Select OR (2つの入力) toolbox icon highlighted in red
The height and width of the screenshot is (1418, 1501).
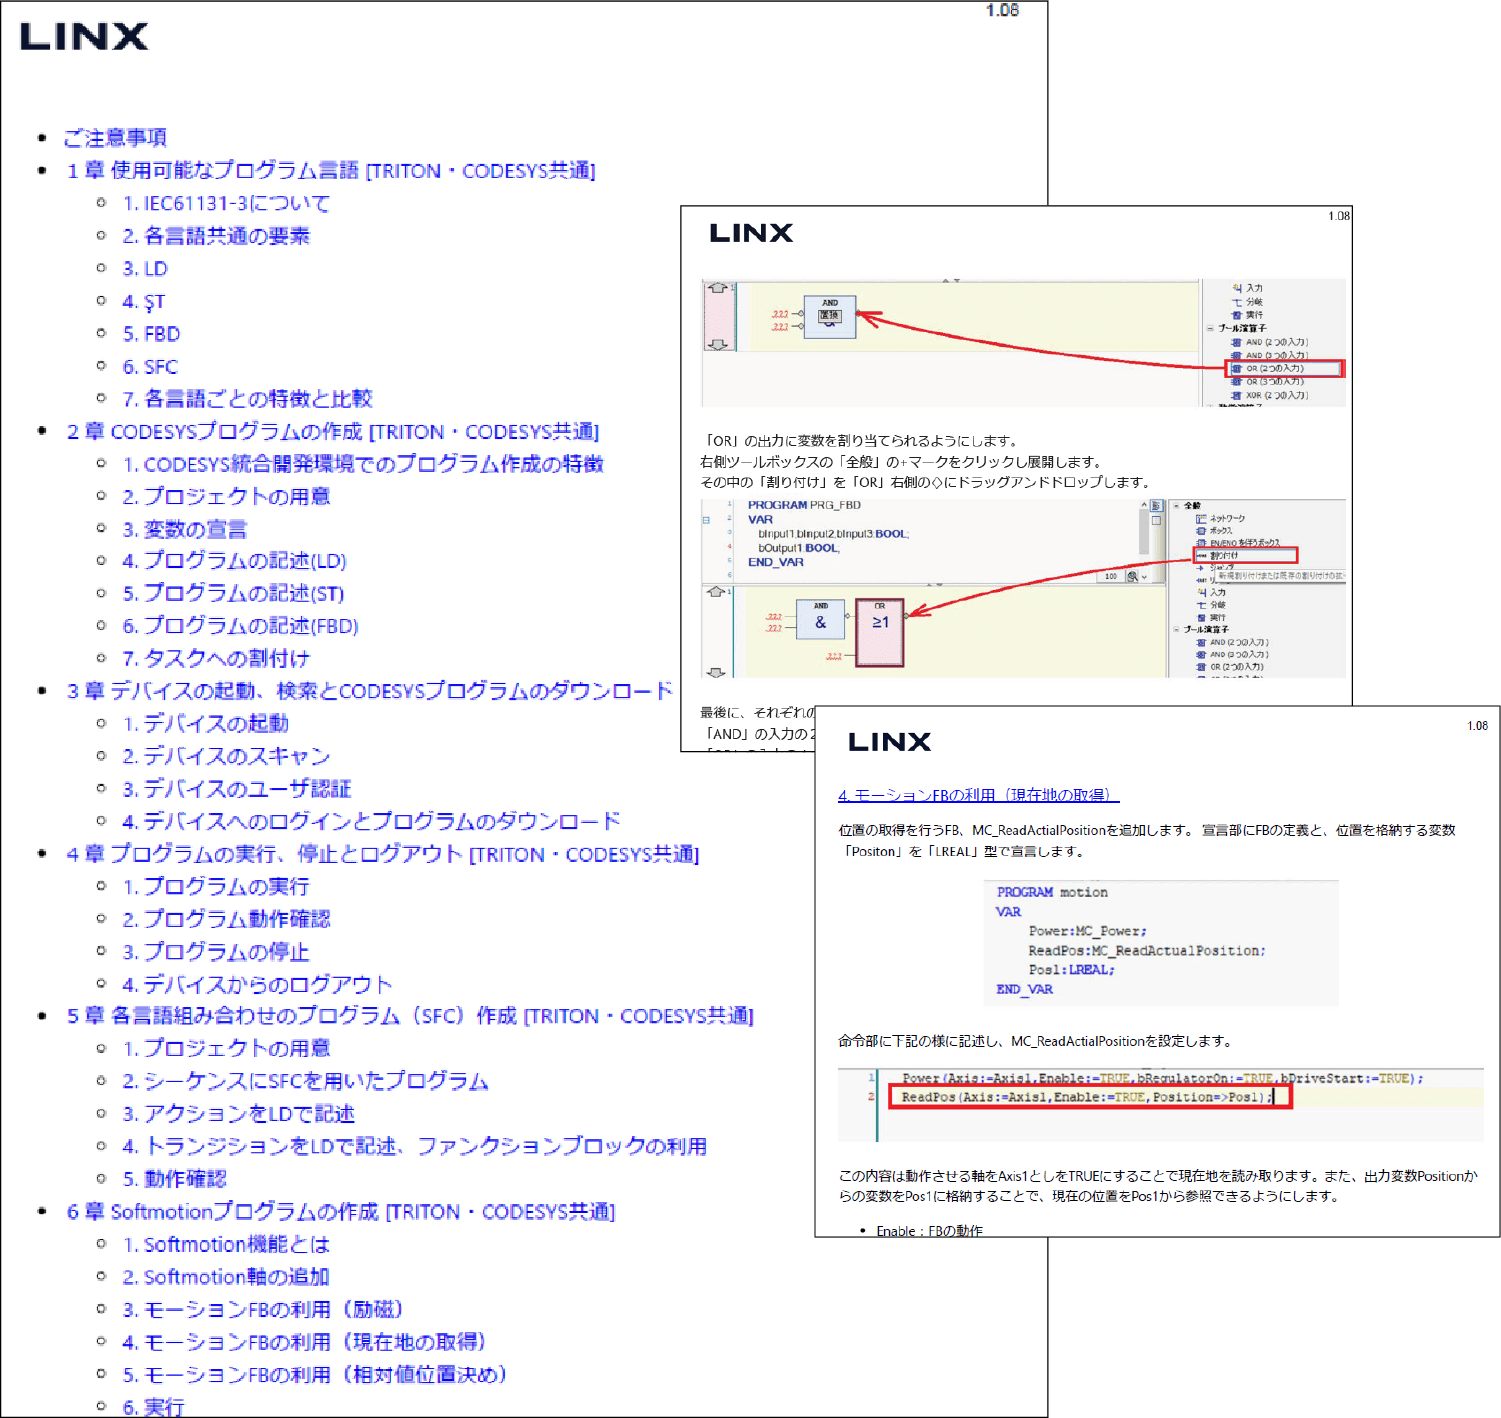pos(1236,369)
